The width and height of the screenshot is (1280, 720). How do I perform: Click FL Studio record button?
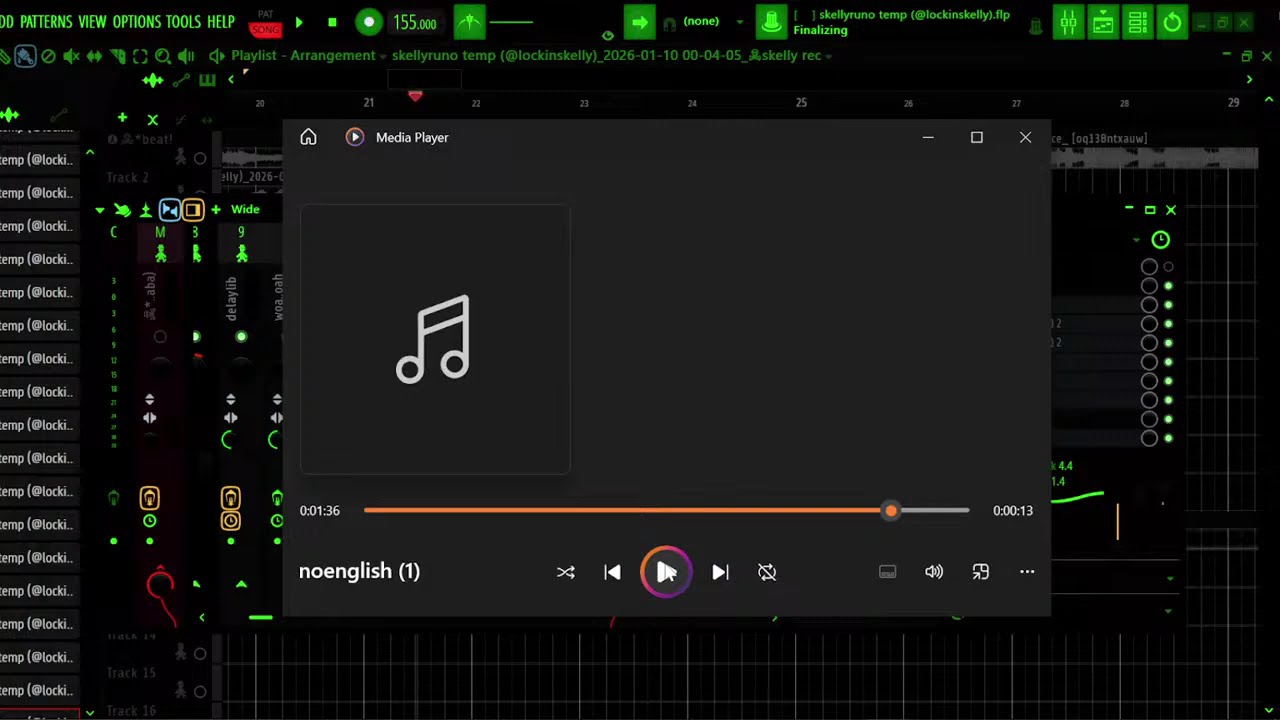369,22
